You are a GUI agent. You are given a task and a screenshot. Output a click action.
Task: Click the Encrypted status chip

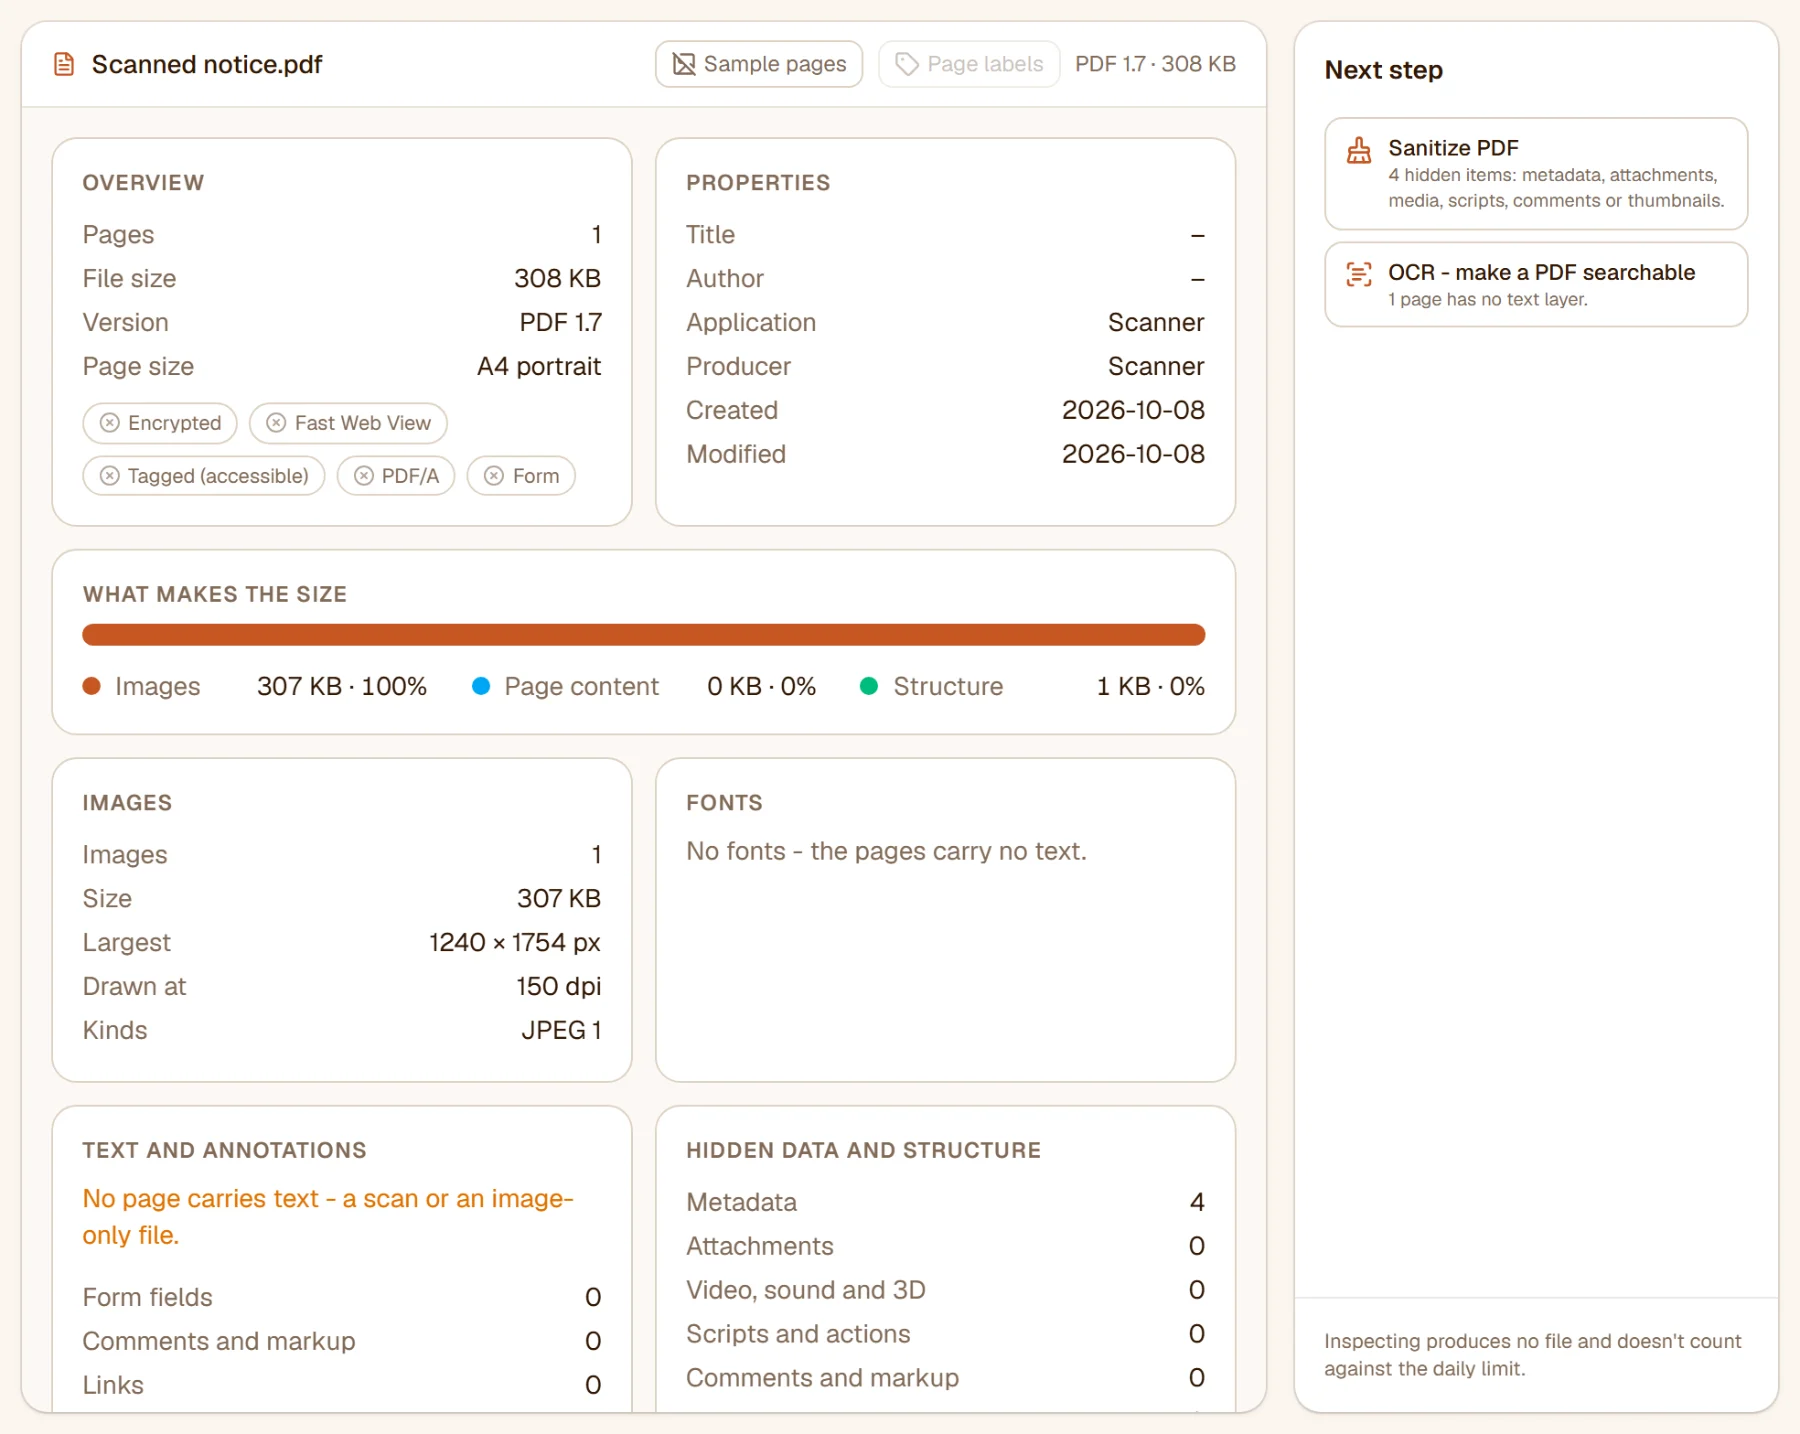160,423
